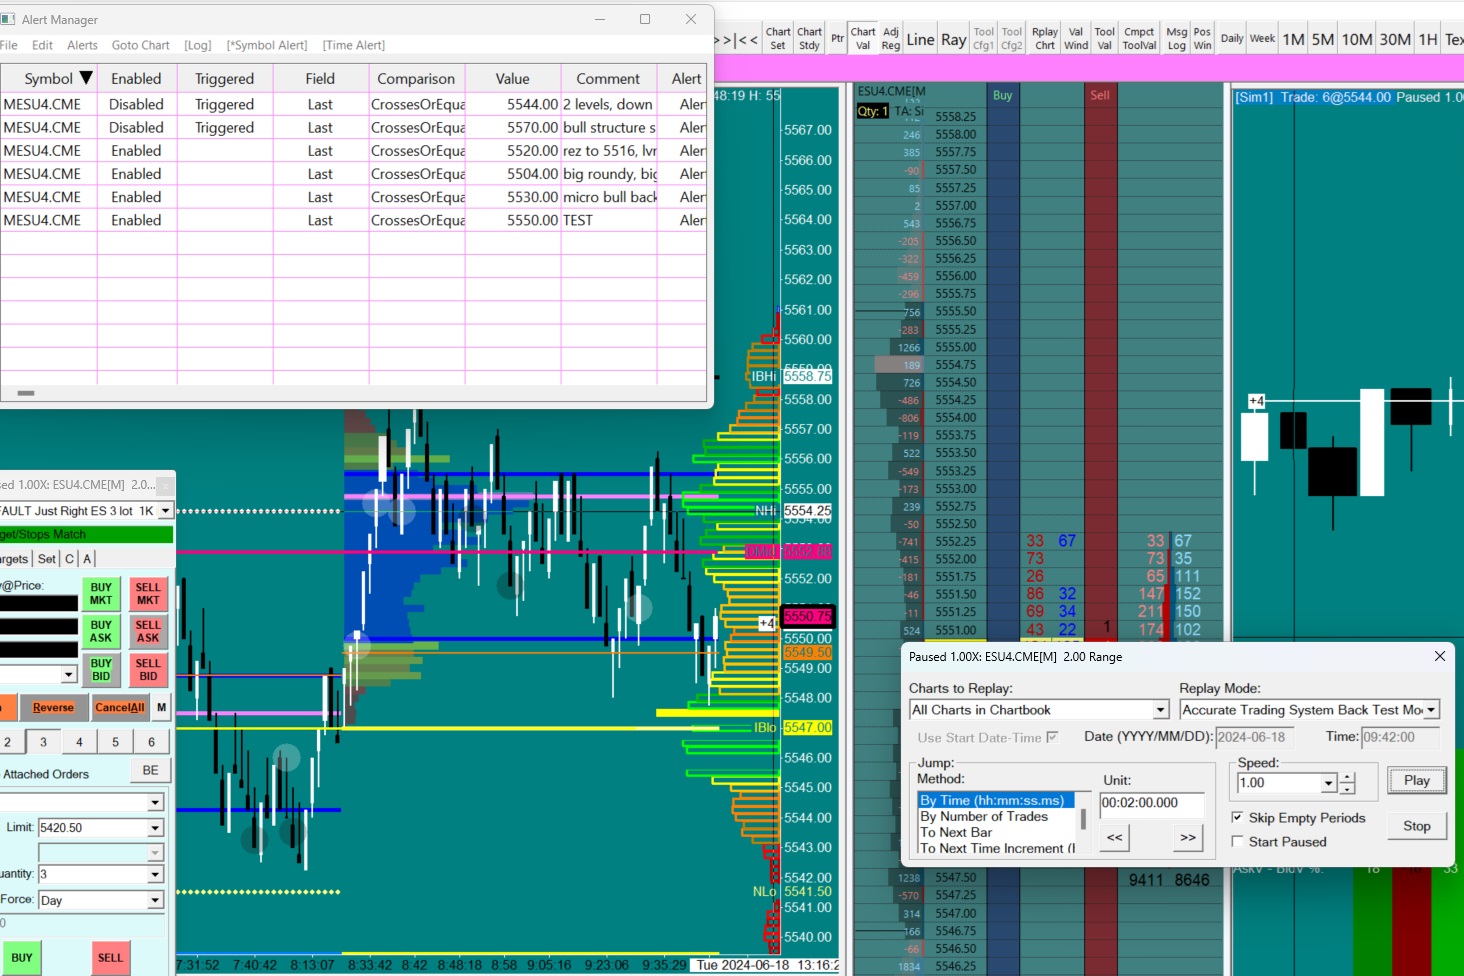Click the SELL MKT button
Screen dimensions: 1464x976
pyautogui.click(x=148, y=594)
